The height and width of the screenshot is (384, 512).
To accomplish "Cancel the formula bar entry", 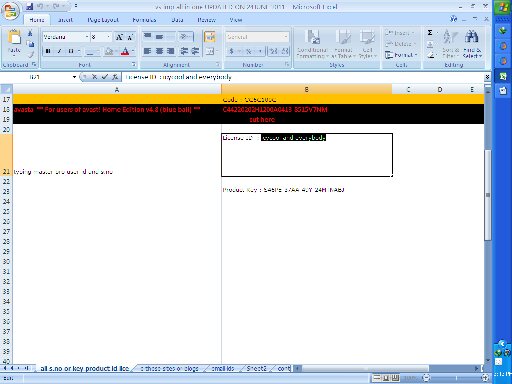I will [94, 77].
